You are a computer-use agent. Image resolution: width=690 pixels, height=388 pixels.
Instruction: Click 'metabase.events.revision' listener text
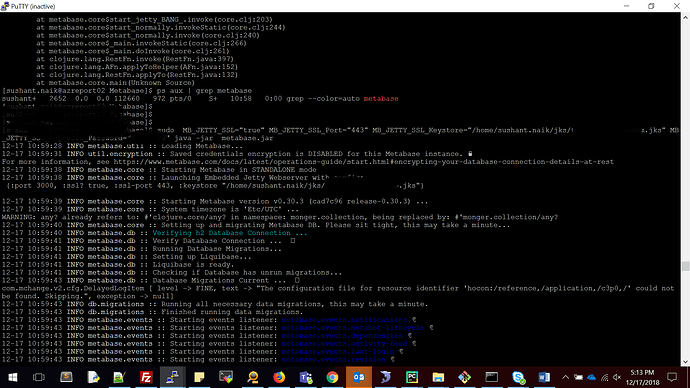(x=334, y=359)
